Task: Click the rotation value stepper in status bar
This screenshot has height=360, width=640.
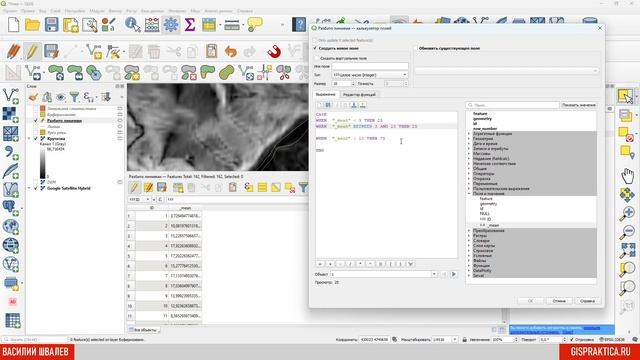Action: pos(564,340)
